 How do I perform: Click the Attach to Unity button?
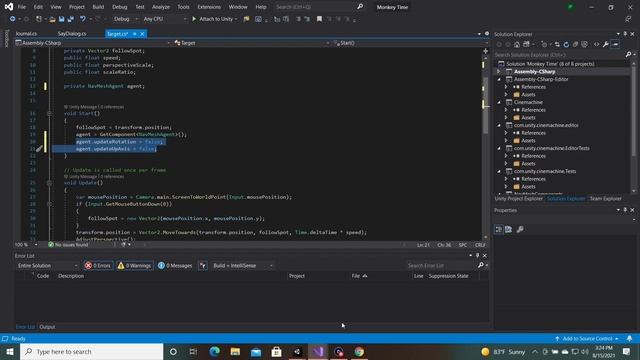[215, 19]
